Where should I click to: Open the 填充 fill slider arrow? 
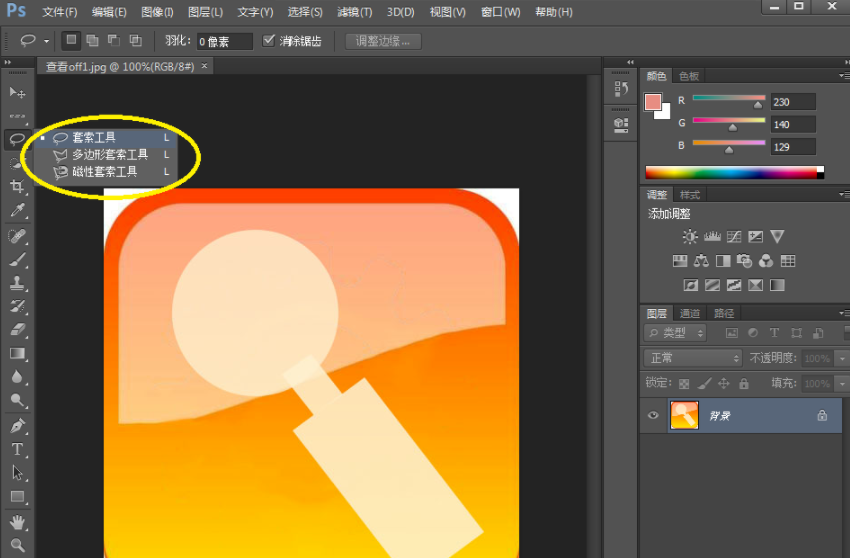842,383
